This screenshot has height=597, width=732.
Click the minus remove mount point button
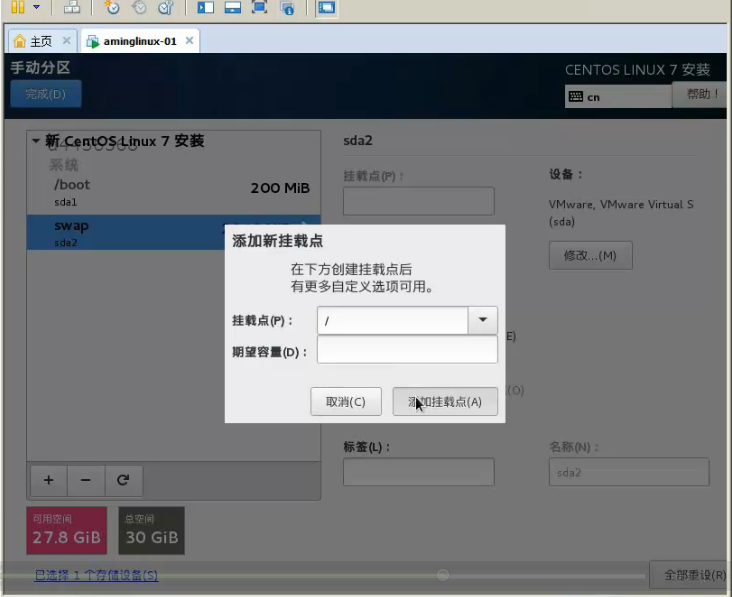pyautogui.click(x=86, y=480)
